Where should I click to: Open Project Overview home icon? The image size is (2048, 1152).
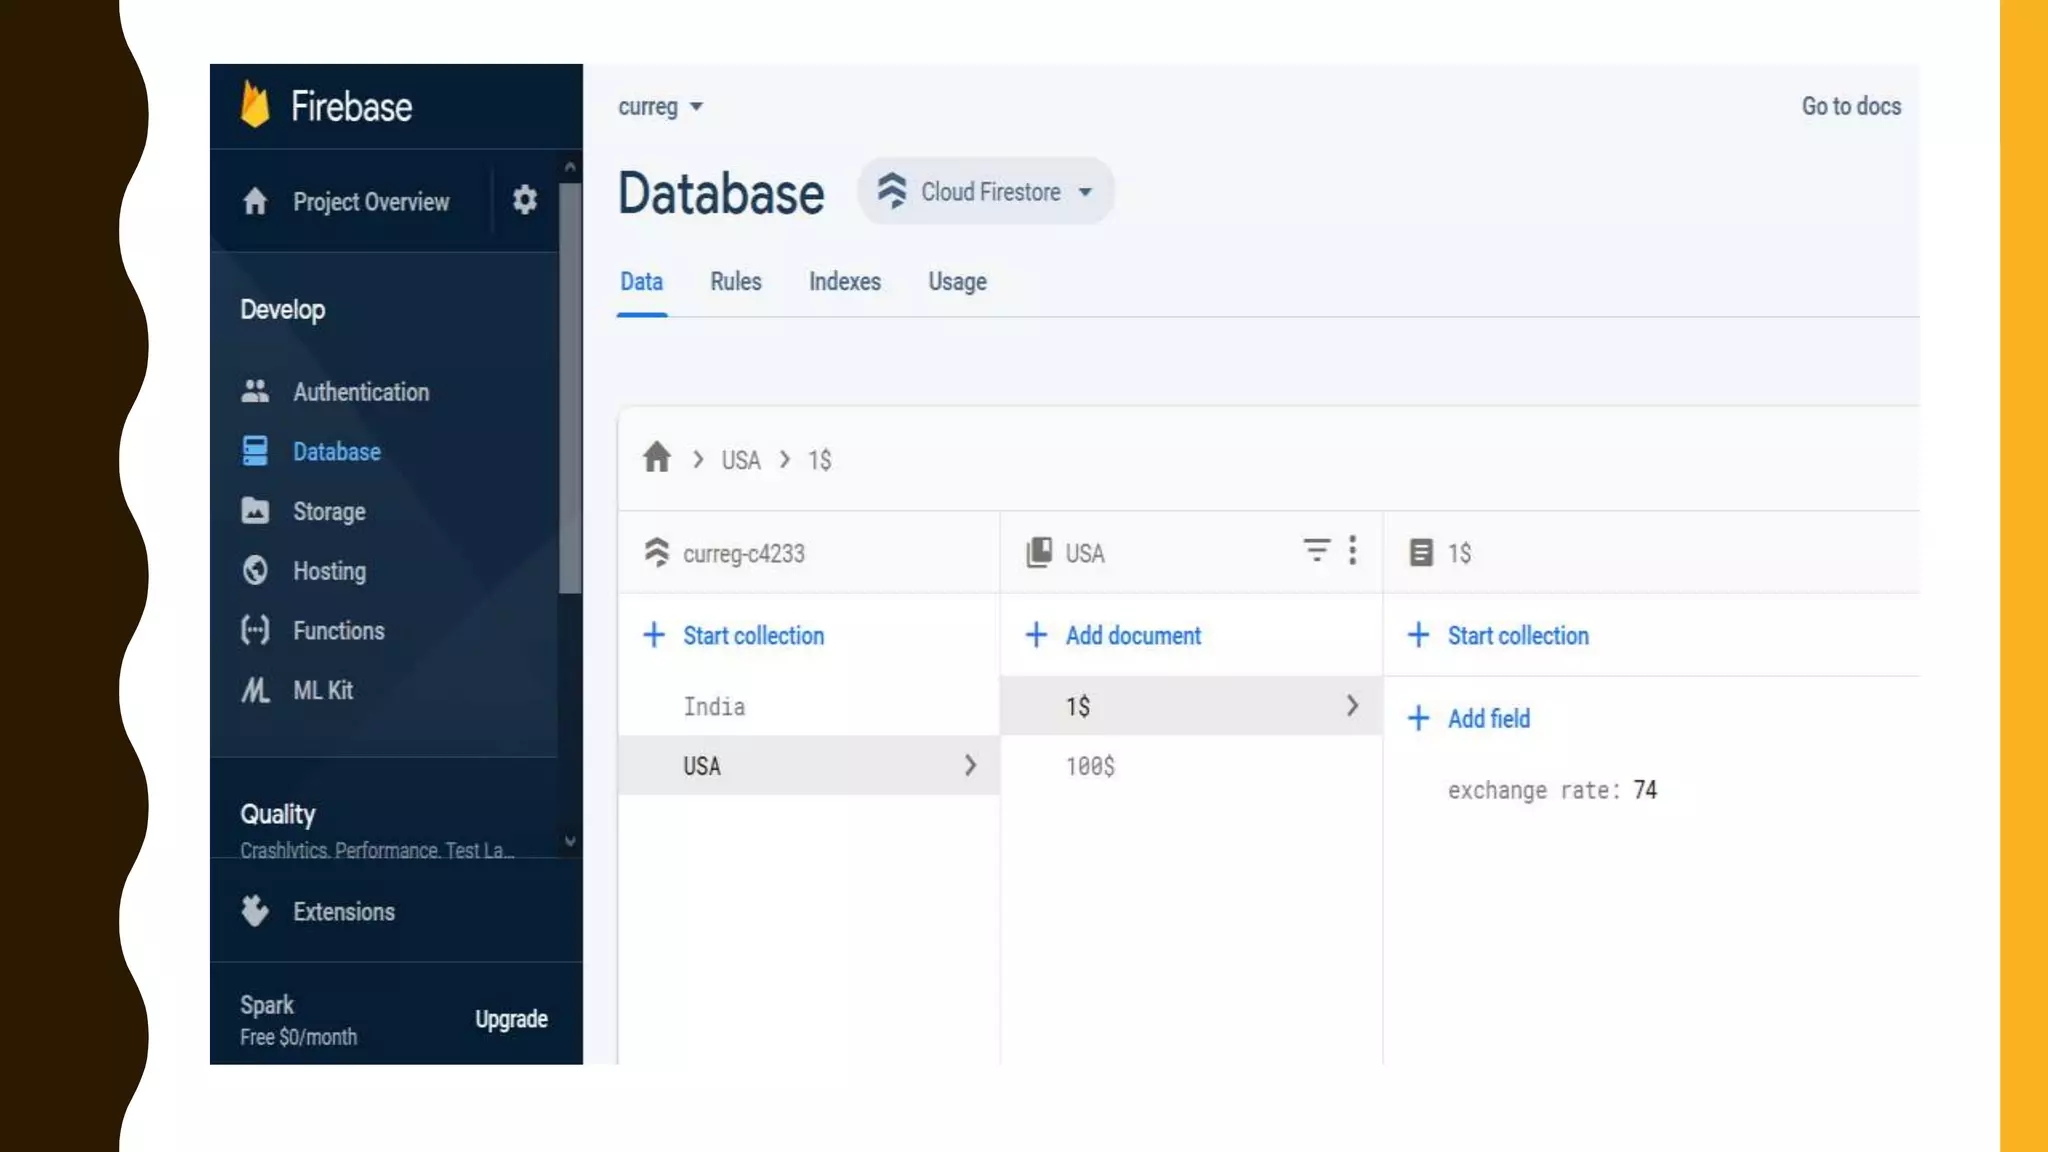pos(255,201)
